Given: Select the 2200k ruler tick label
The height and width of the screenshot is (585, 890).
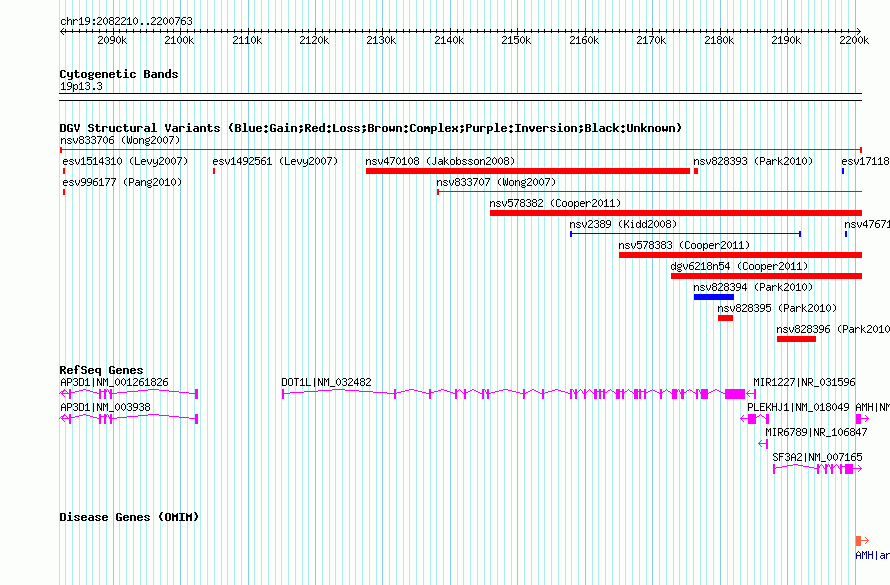Looking at the screenshot, I should tap(854, 40).
